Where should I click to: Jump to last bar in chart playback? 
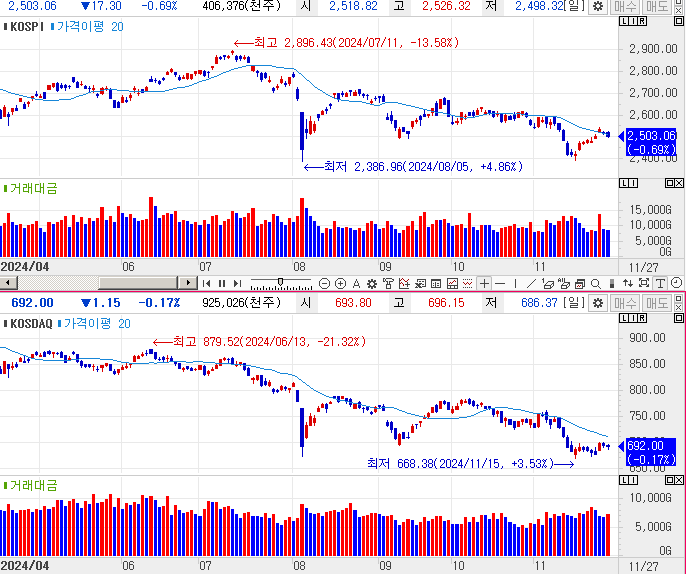(x=238, y=284)
